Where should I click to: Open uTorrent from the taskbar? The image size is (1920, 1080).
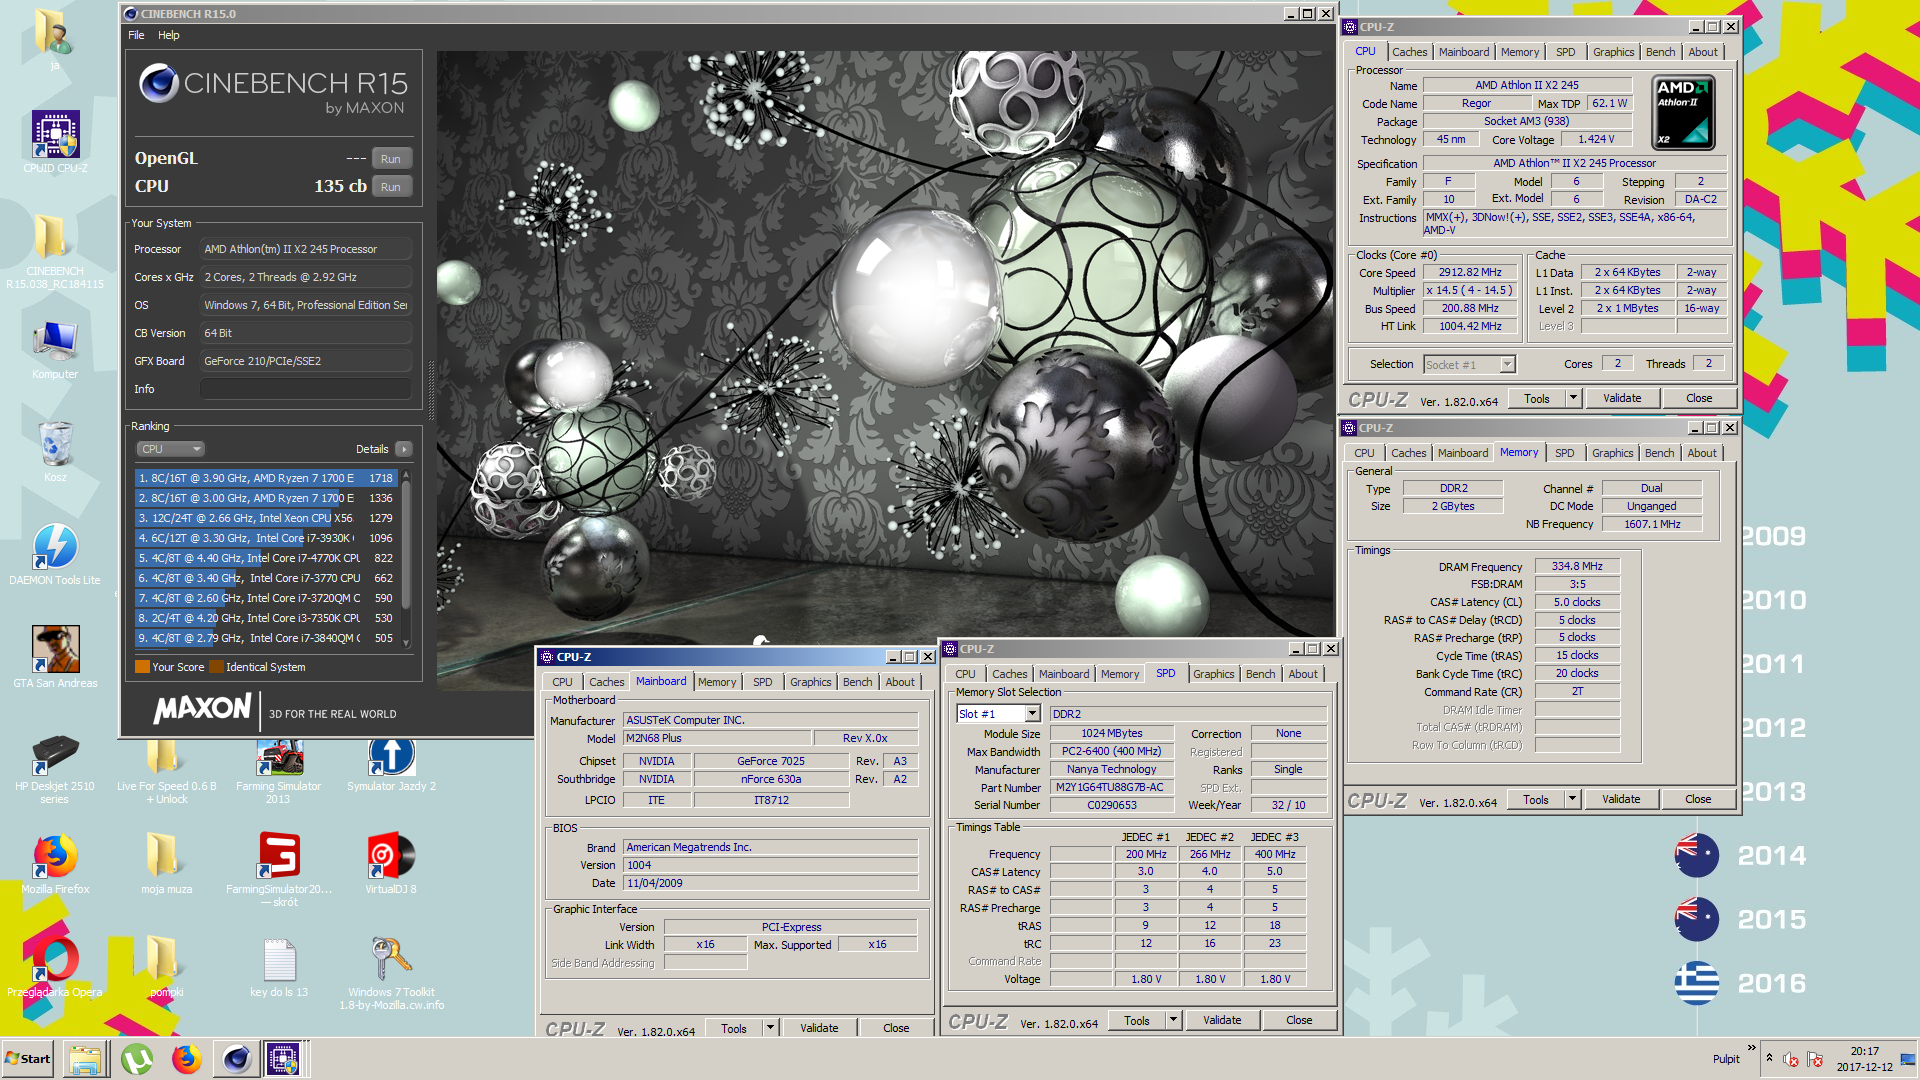coord(137,1059)
